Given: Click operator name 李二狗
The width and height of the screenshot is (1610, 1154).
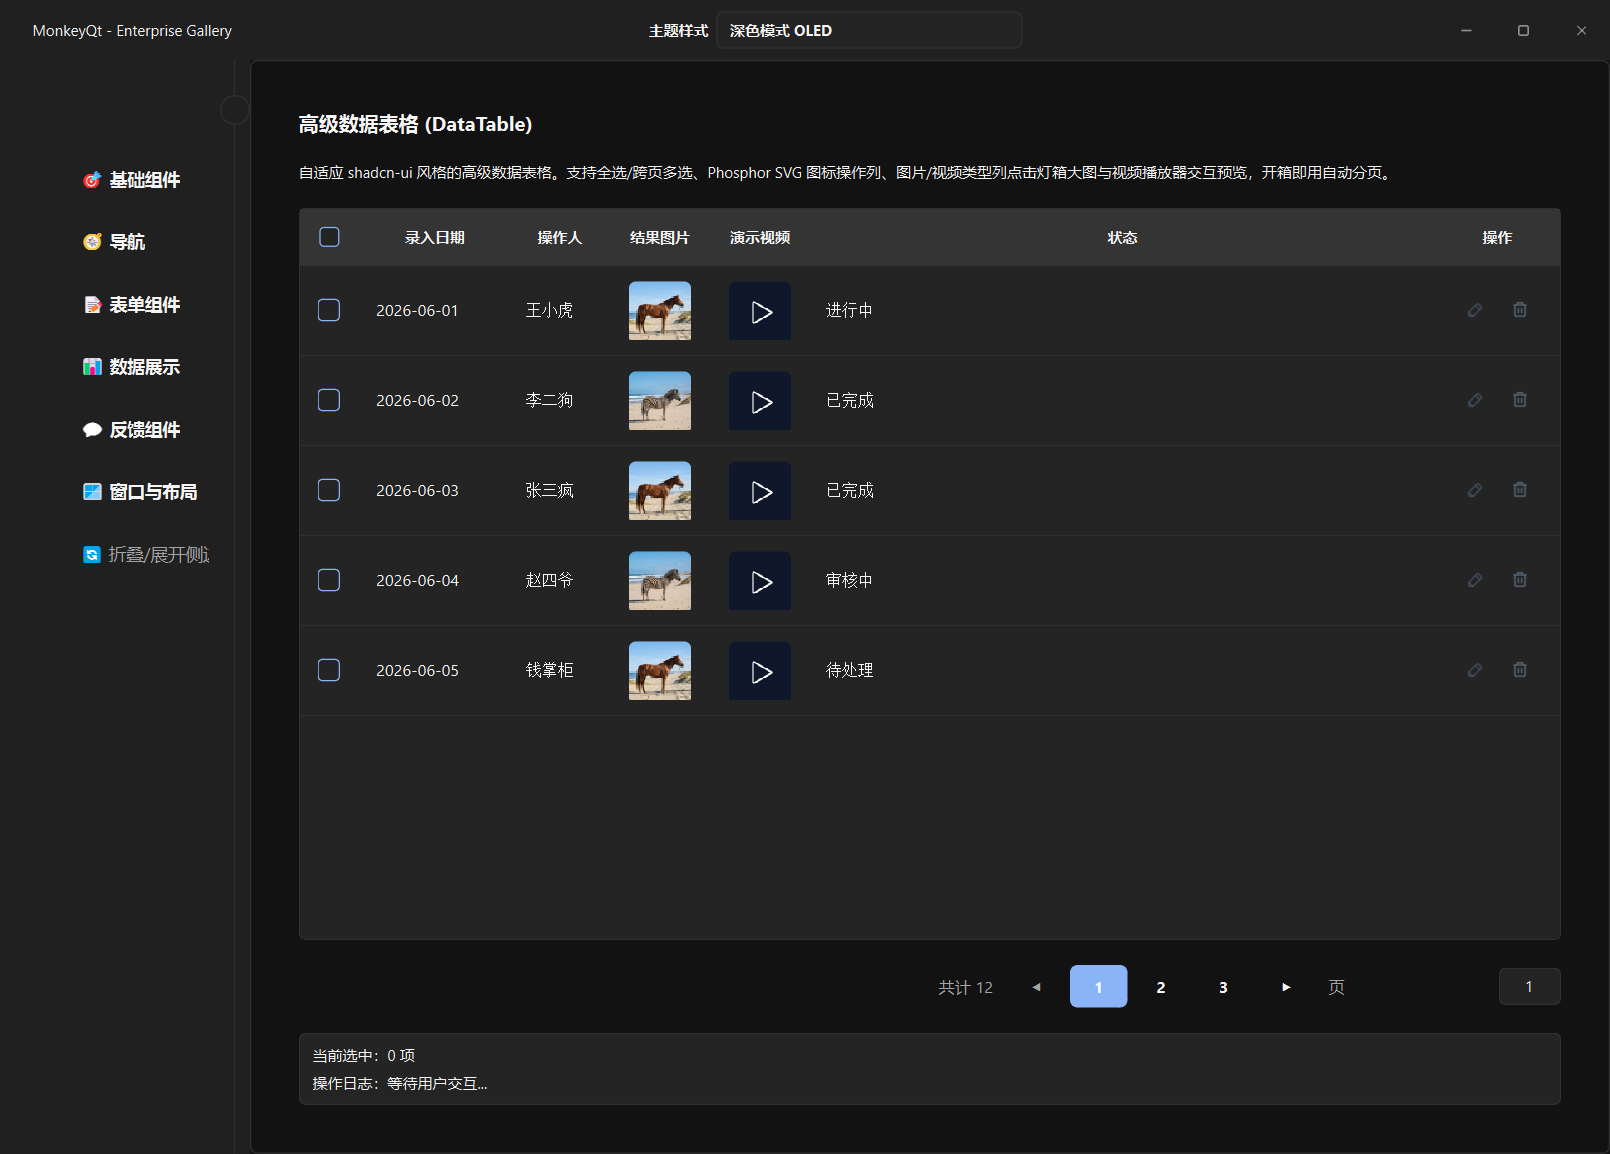Looking at the screenshot, I should (x=549, y=401).
